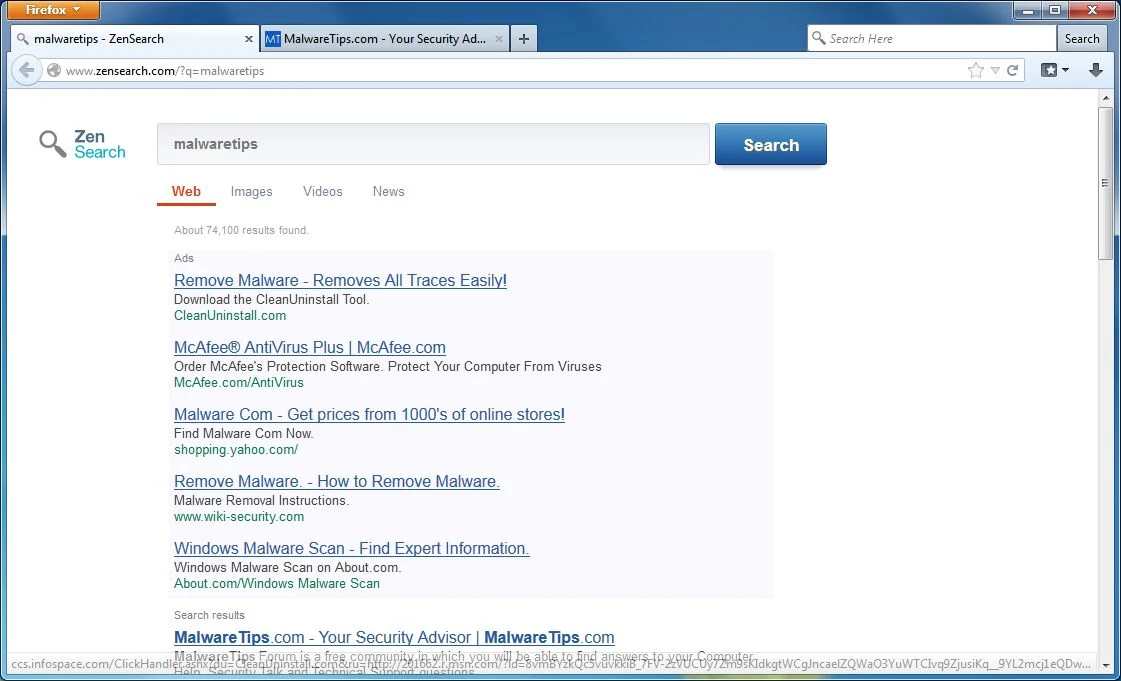Viewport: 1121px width, 681px height.
Task: Go back with the back arrow
Action: [x=26, y=70]
